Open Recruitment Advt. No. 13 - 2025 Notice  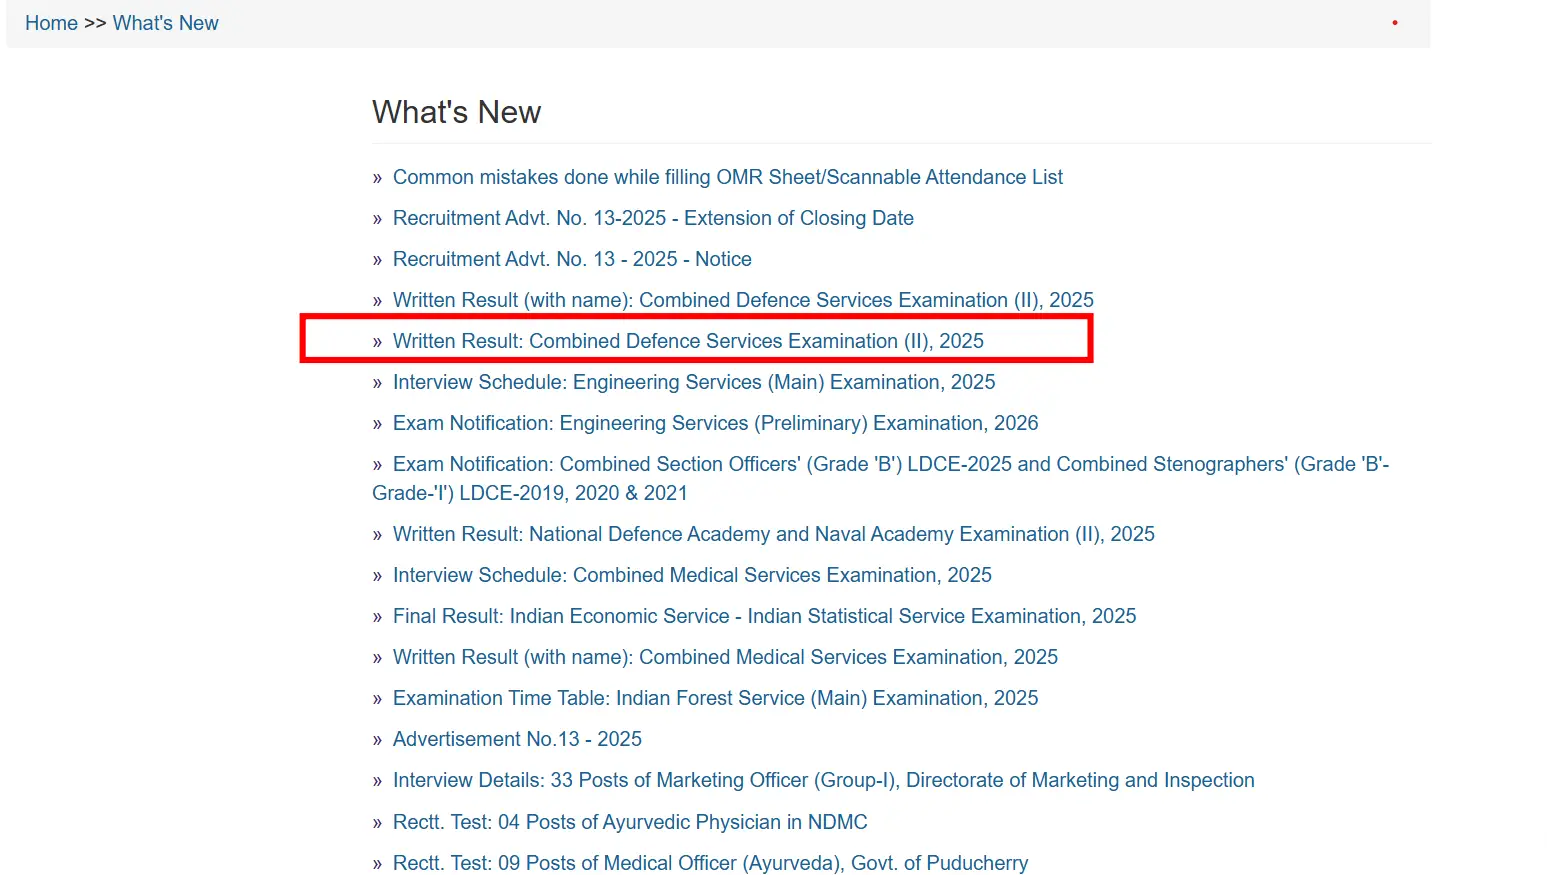click(x=571, y=259)
